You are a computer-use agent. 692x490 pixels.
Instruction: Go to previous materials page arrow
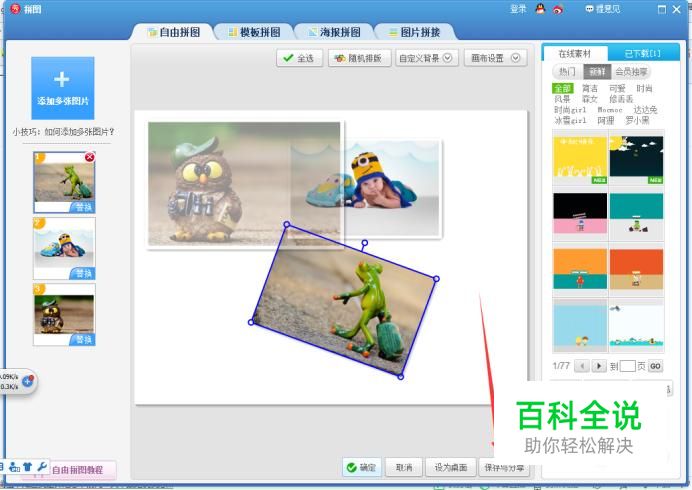click(x=582, y=366)
